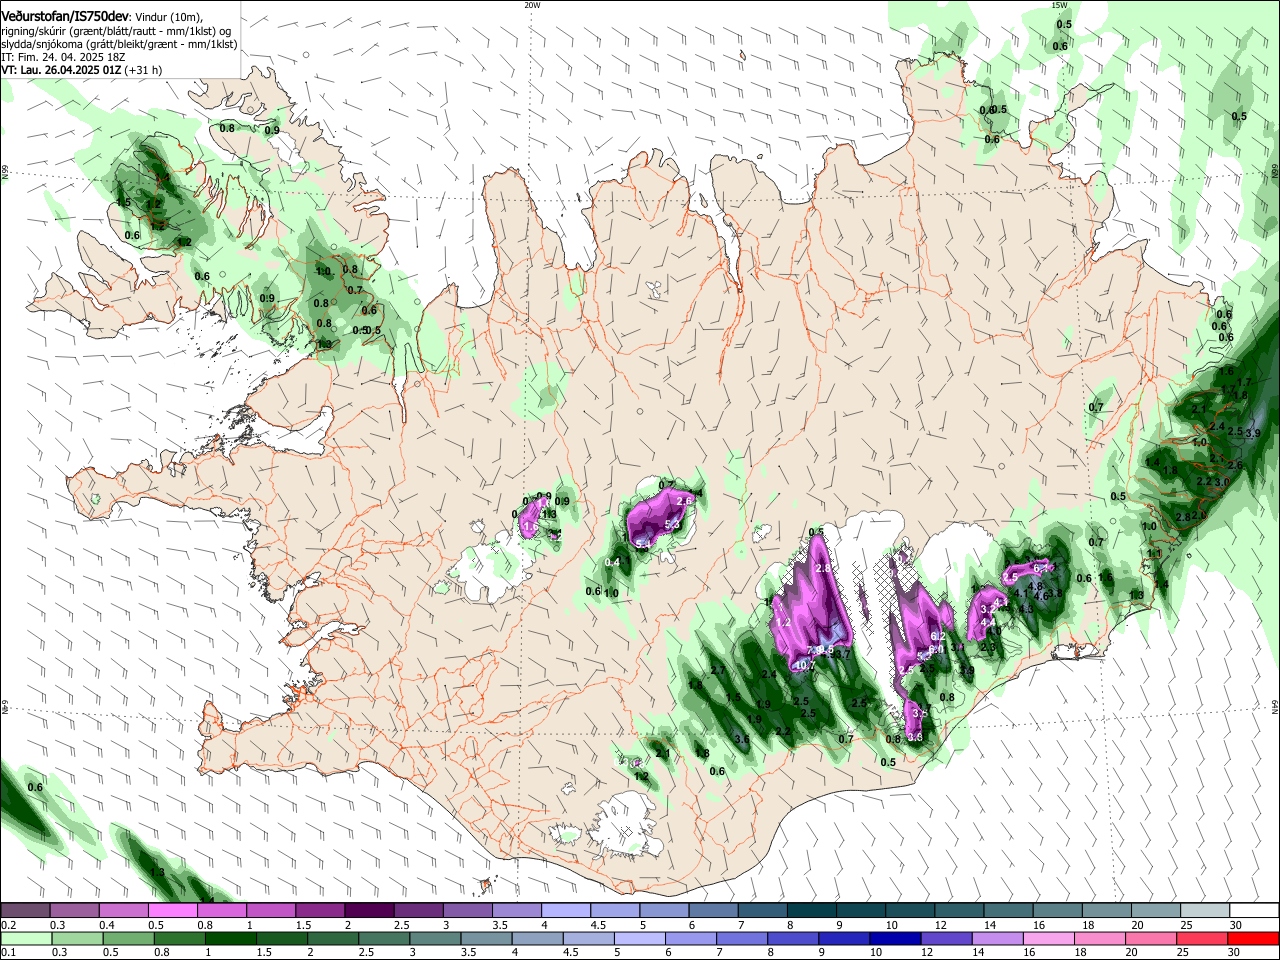Pick the crimson rain swatch between 25 and 30
This screenshot has height=960, width=1280.
pyautogui.click(x=1204, y=938)
